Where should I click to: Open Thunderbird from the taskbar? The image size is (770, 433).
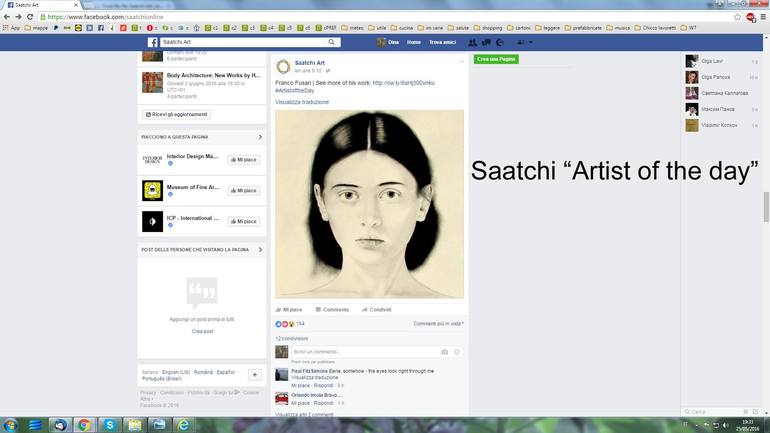coord(60,425)
